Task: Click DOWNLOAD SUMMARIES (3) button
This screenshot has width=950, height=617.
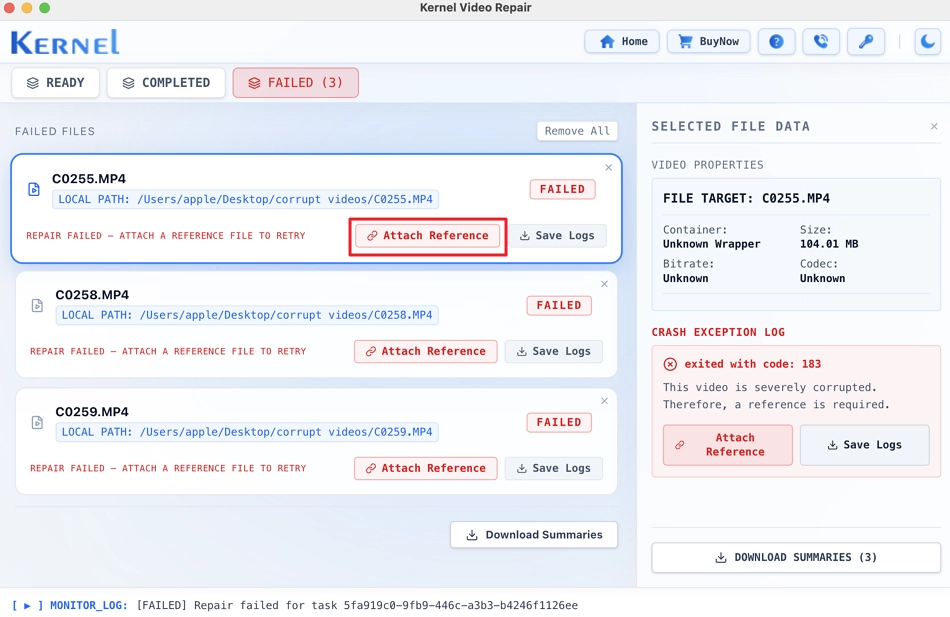Action: (x=796, y=558)
